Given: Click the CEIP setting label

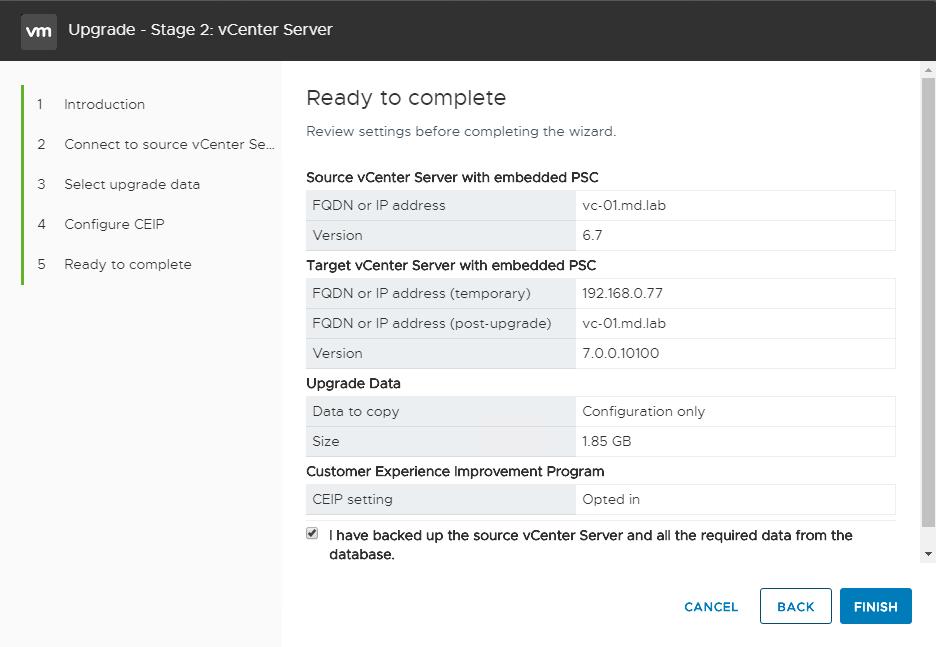Looking at the screenshot, I should [352, 499].
